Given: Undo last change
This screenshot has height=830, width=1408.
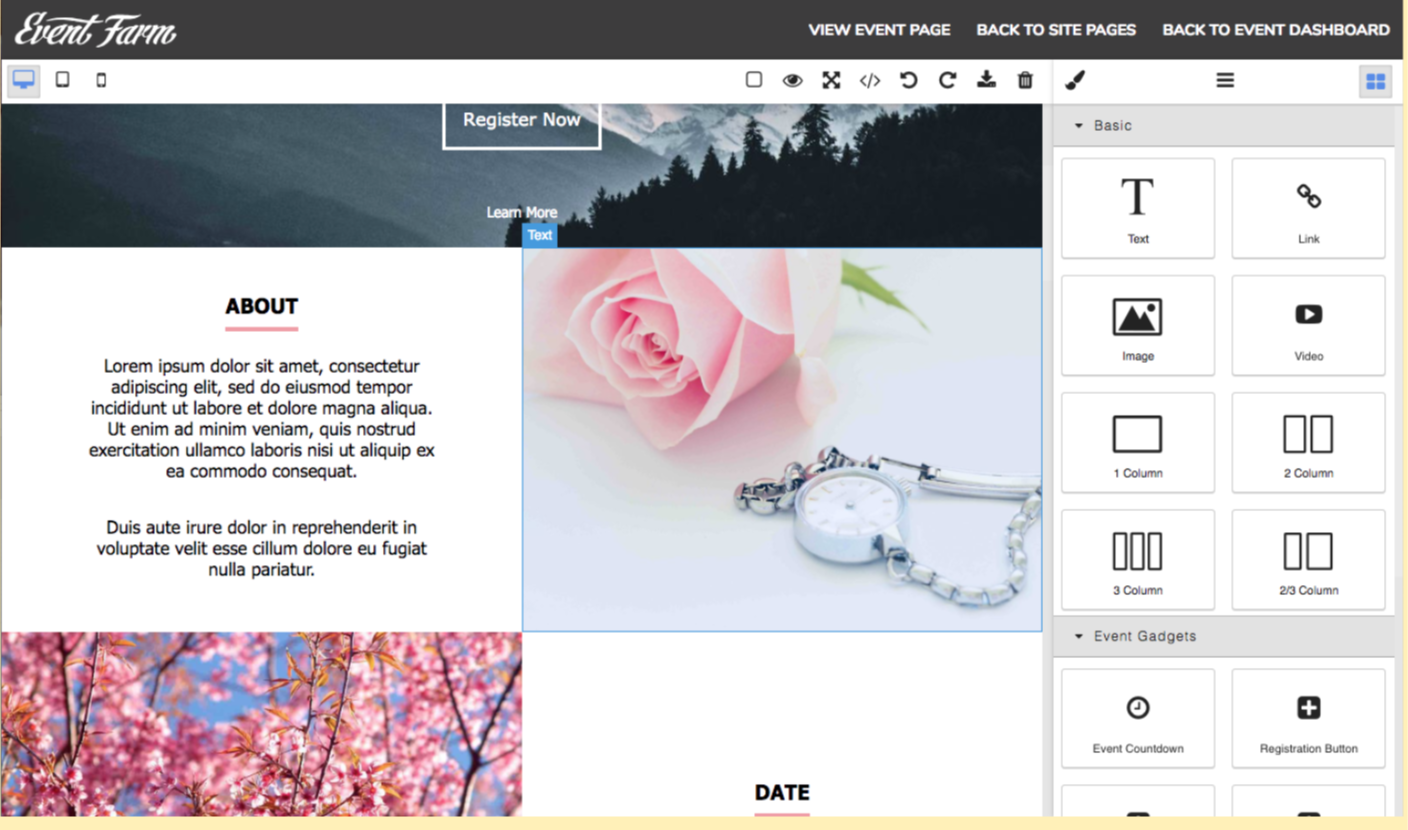Looking at the screenshot, I should point(908,80).
